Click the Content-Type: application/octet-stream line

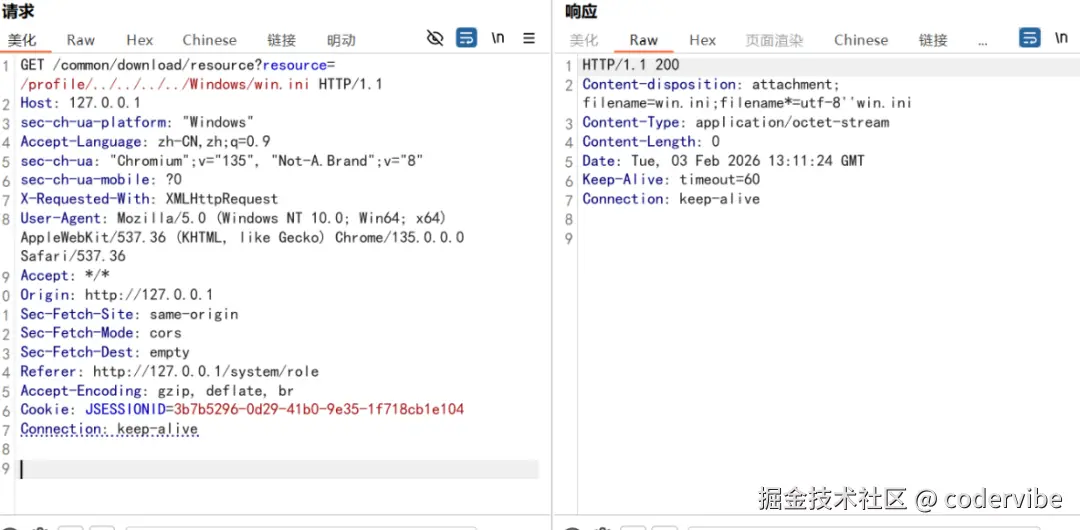pyautogui.click(x=736, y=123)
